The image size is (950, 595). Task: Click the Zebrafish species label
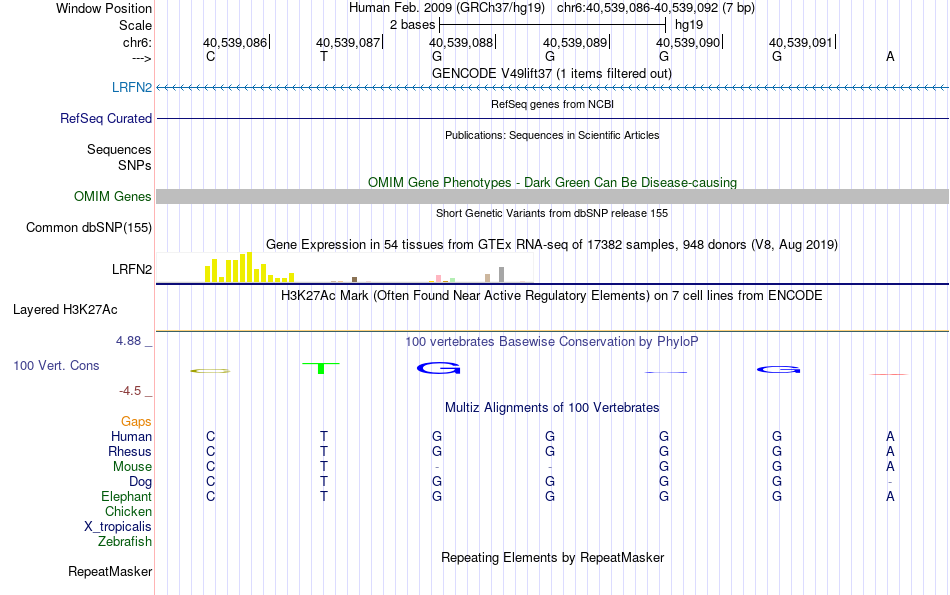point(125,541)
